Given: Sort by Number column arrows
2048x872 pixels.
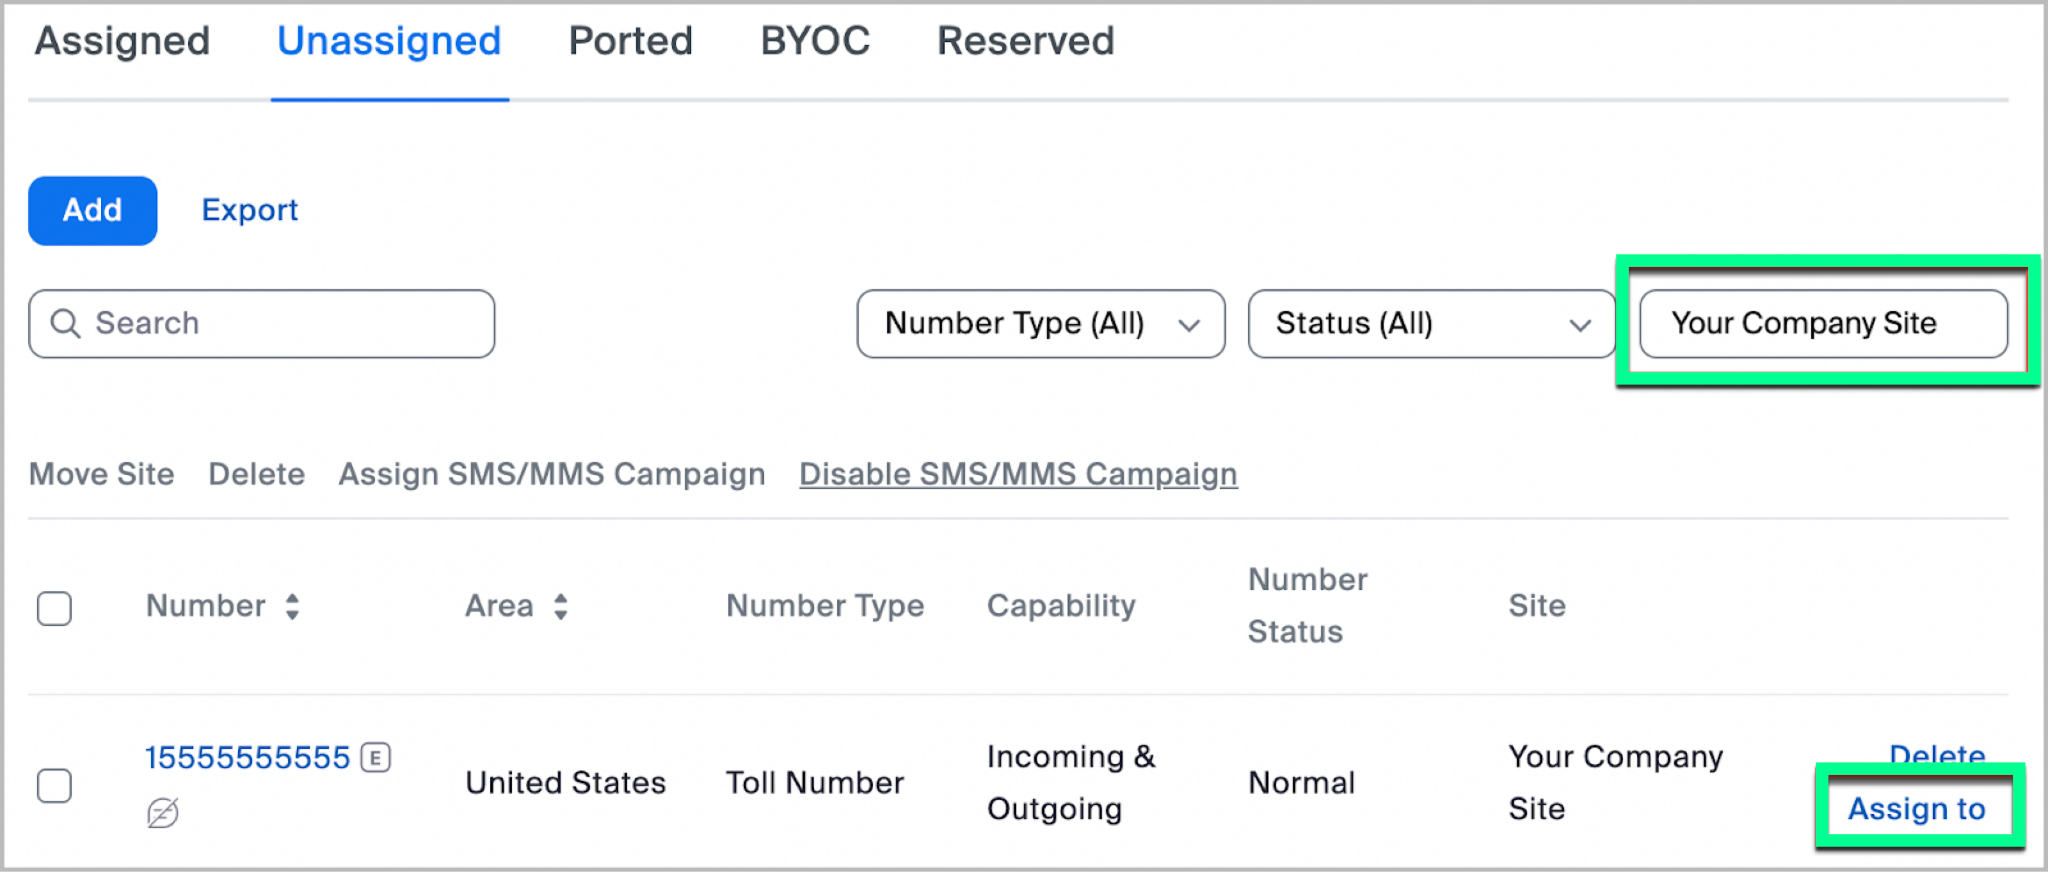Looking at the screenshot, I should pos(292,606).
